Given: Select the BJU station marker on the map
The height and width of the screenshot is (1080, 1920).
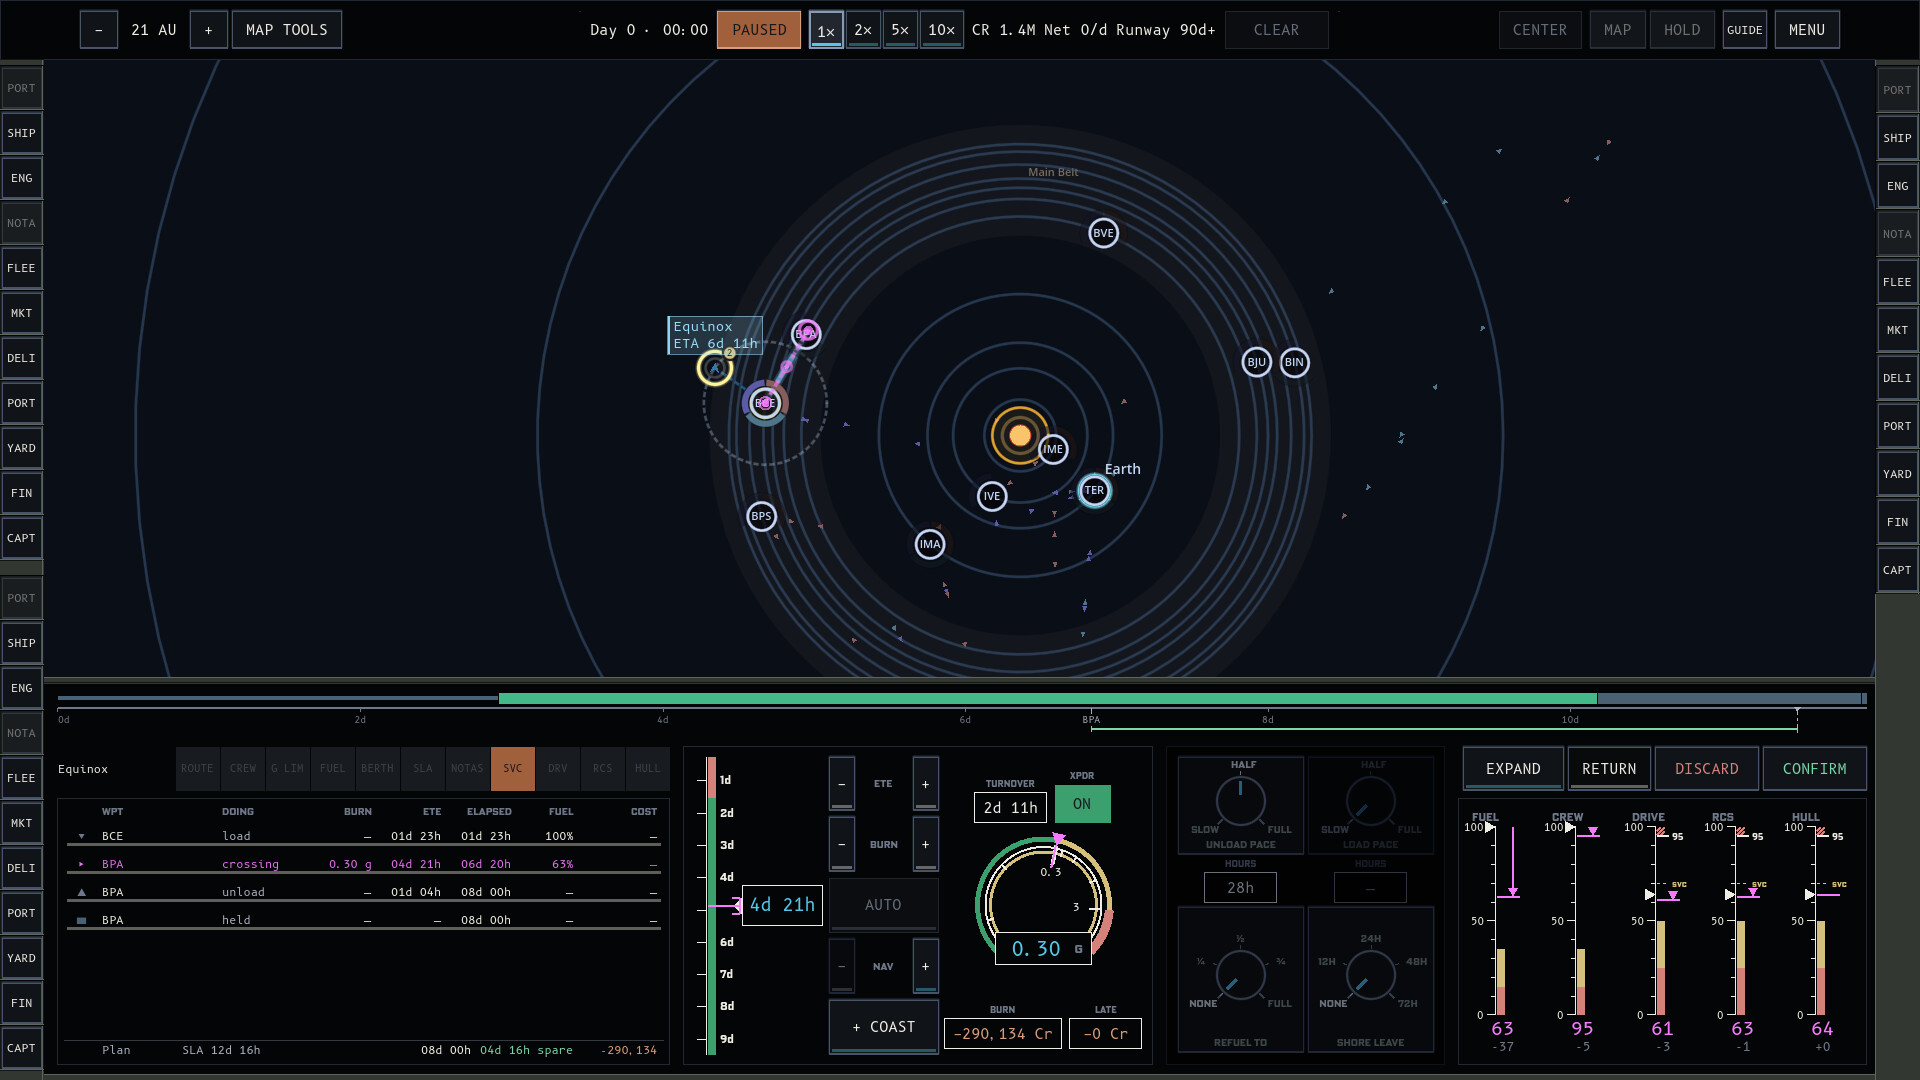Looking at the screenshot, I should click(1257, 362).
